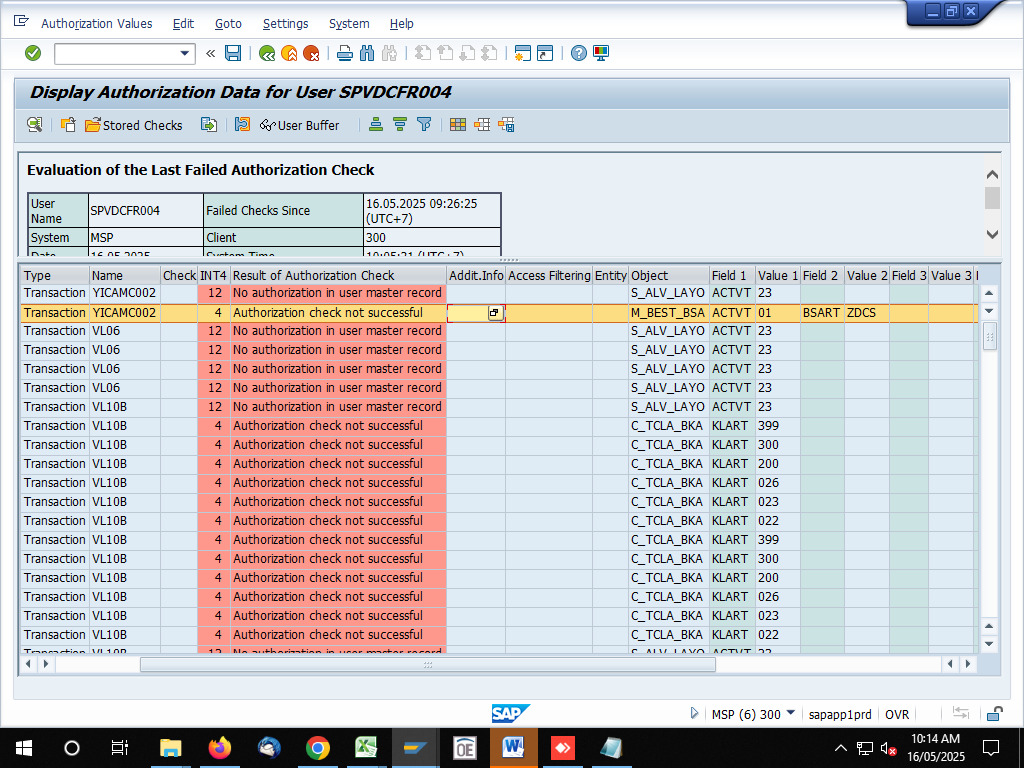The height and width of the screenshot is (768, 1024).
Task: Click the BSART field cell
Action: [x=822, y=313]
